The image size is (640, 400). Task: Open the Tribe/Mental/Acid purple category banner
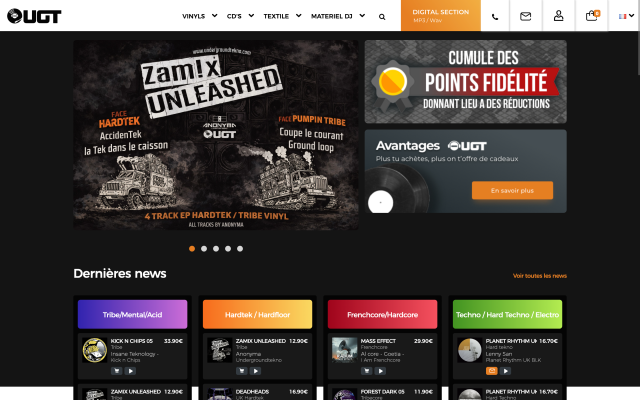(x=133, y=314)
